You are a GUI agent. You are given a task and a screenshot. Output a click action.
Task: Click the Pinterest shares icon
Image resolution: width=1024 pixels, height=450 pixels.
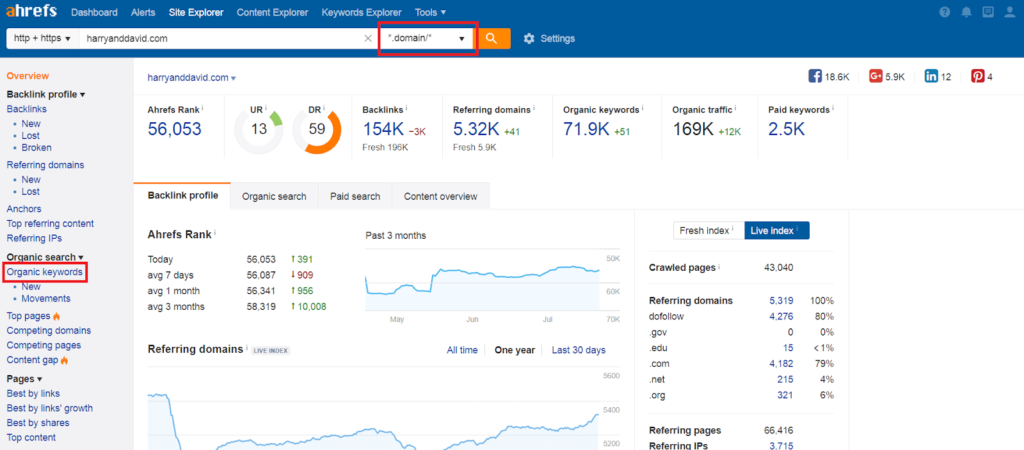point(978,76)
